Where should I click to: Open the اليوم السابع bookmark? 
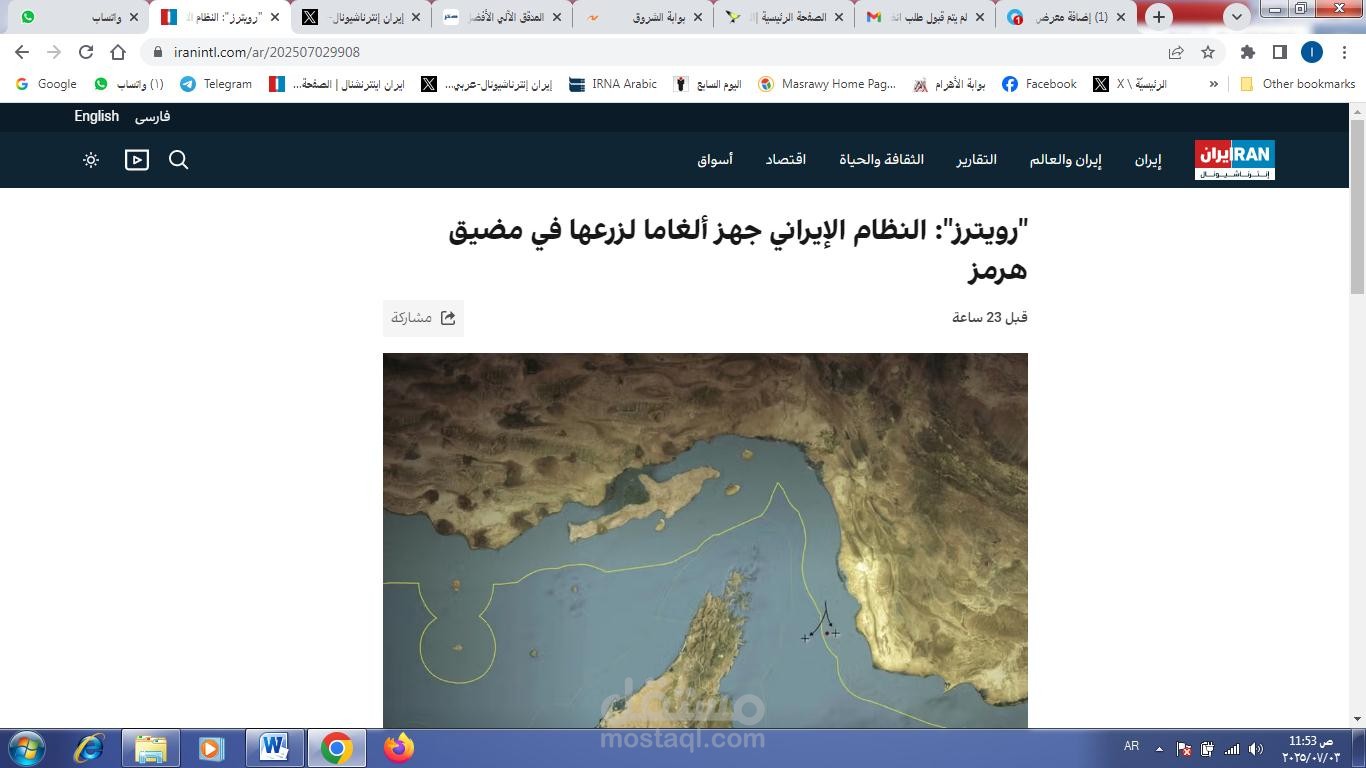(x=707, y=84)
